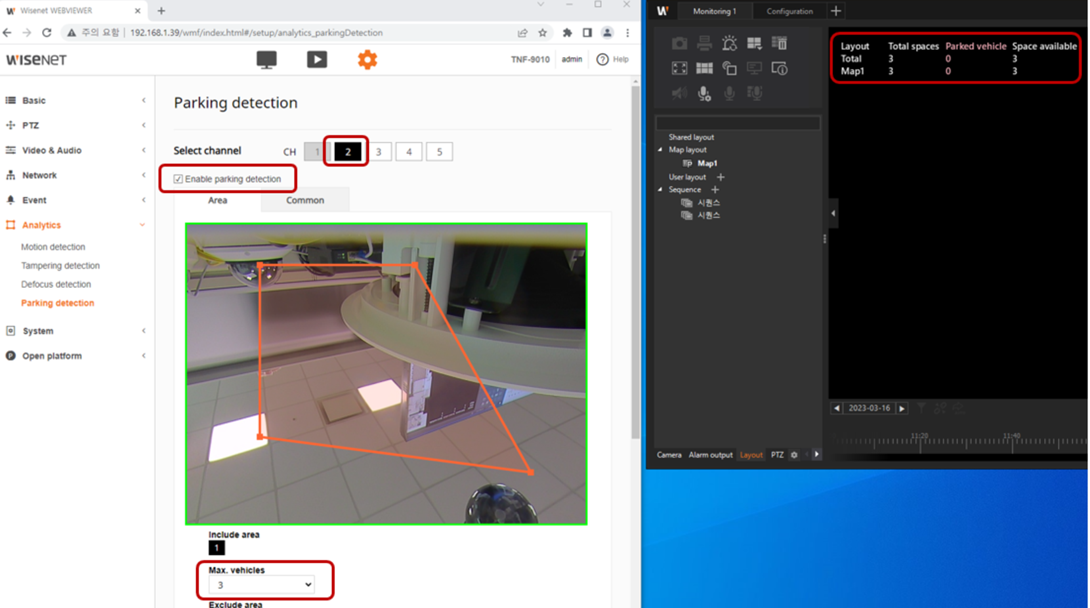Open the Max. vehicles dropdown
Image resolution: width=1090 pixels, height=608 pixels.
pyautogui.click(x=262, y=585)
